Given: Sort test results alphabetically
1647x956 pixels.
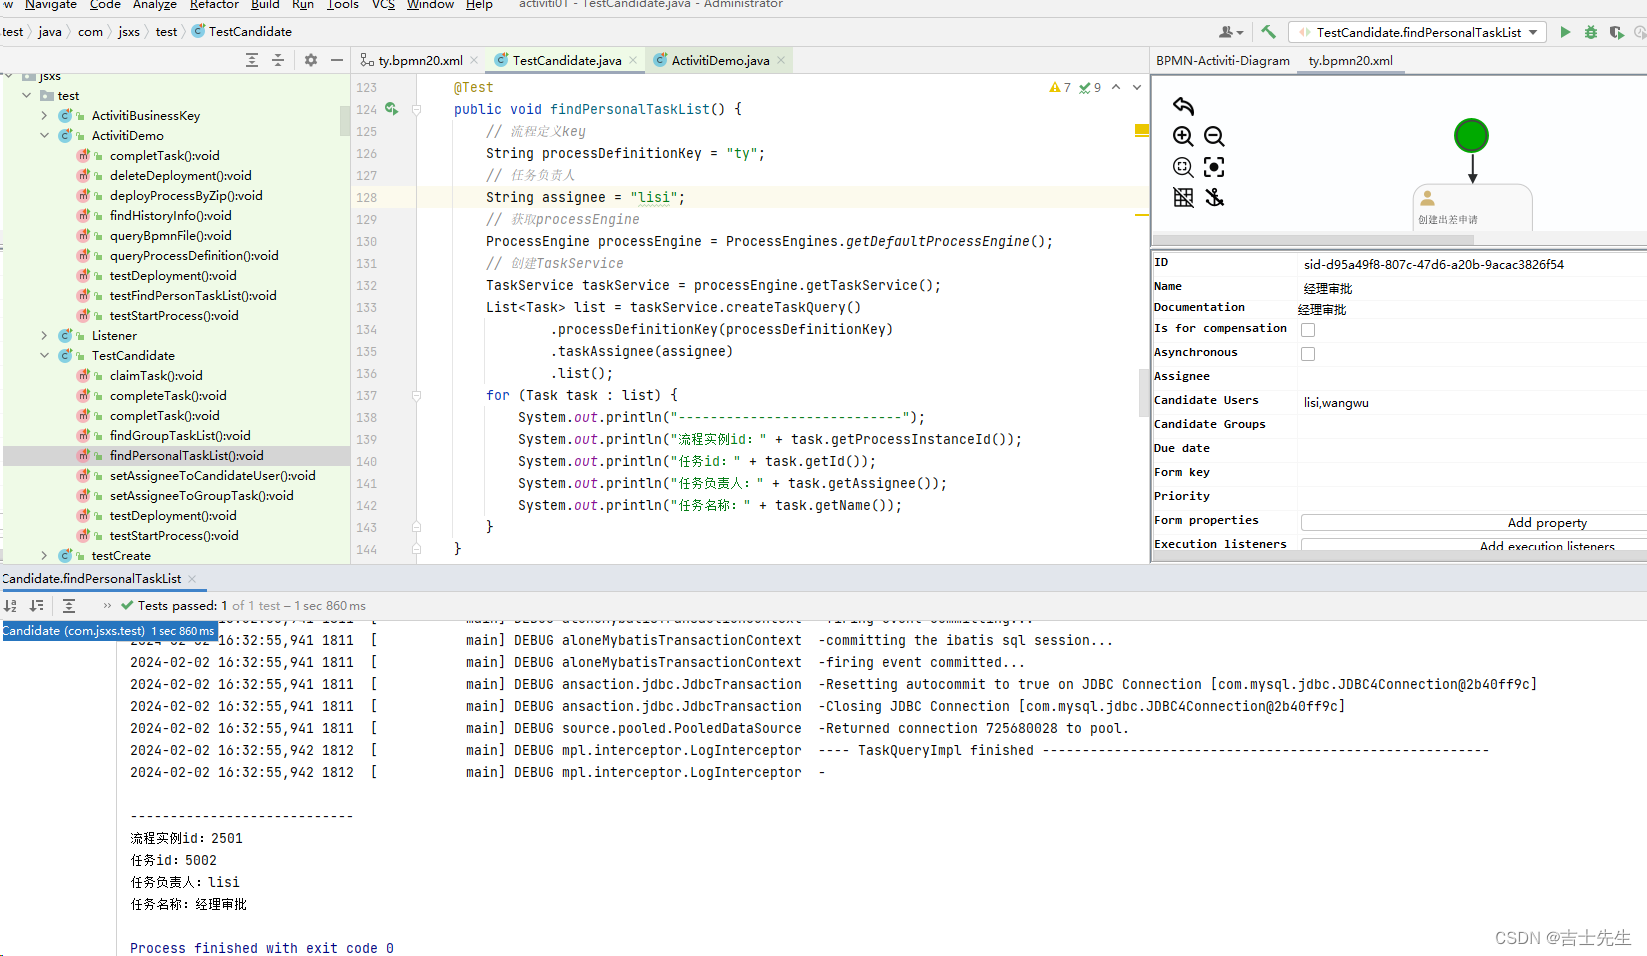Looking at the screenshot, I should [10, 605].
